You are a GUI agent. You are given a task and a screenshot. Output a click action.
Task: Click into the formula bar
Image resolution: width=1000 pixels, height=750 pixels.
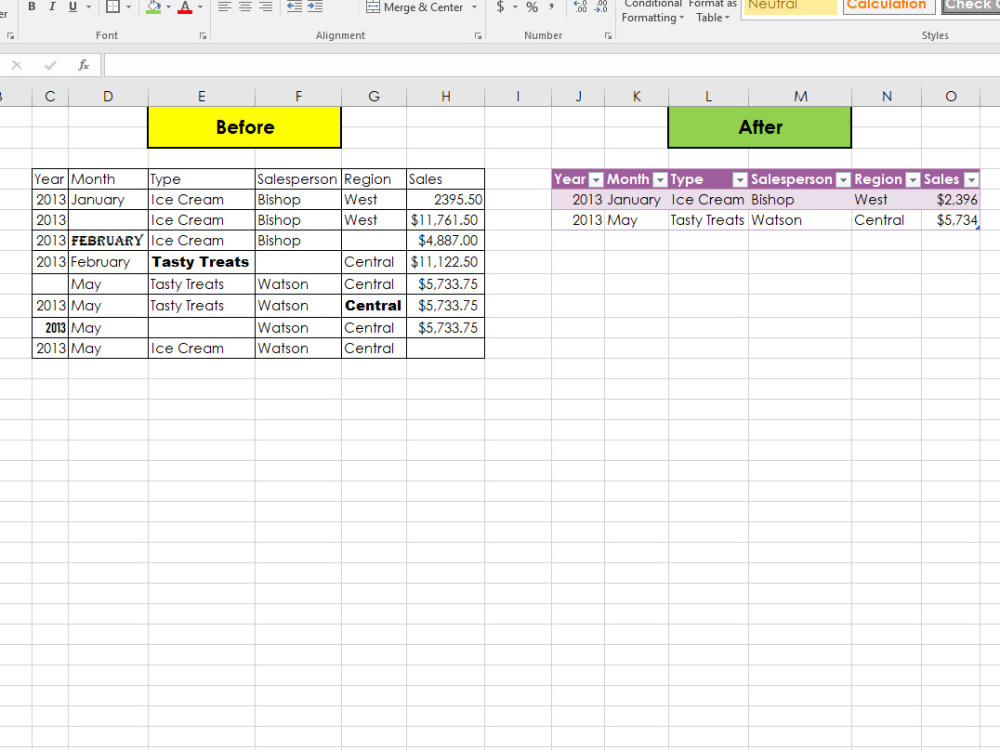pyautogui.click(x=552, y=65)
